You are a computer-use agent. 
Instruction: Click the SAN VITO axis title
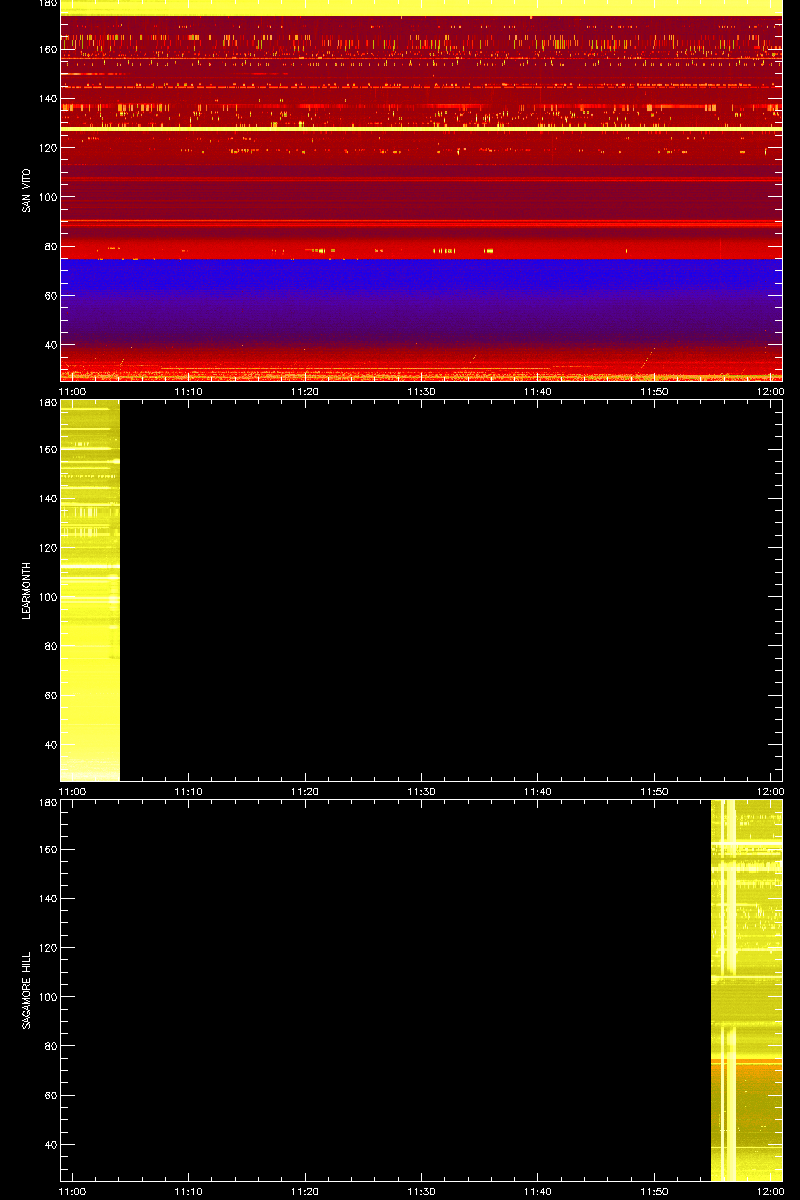tap(26, 190)
